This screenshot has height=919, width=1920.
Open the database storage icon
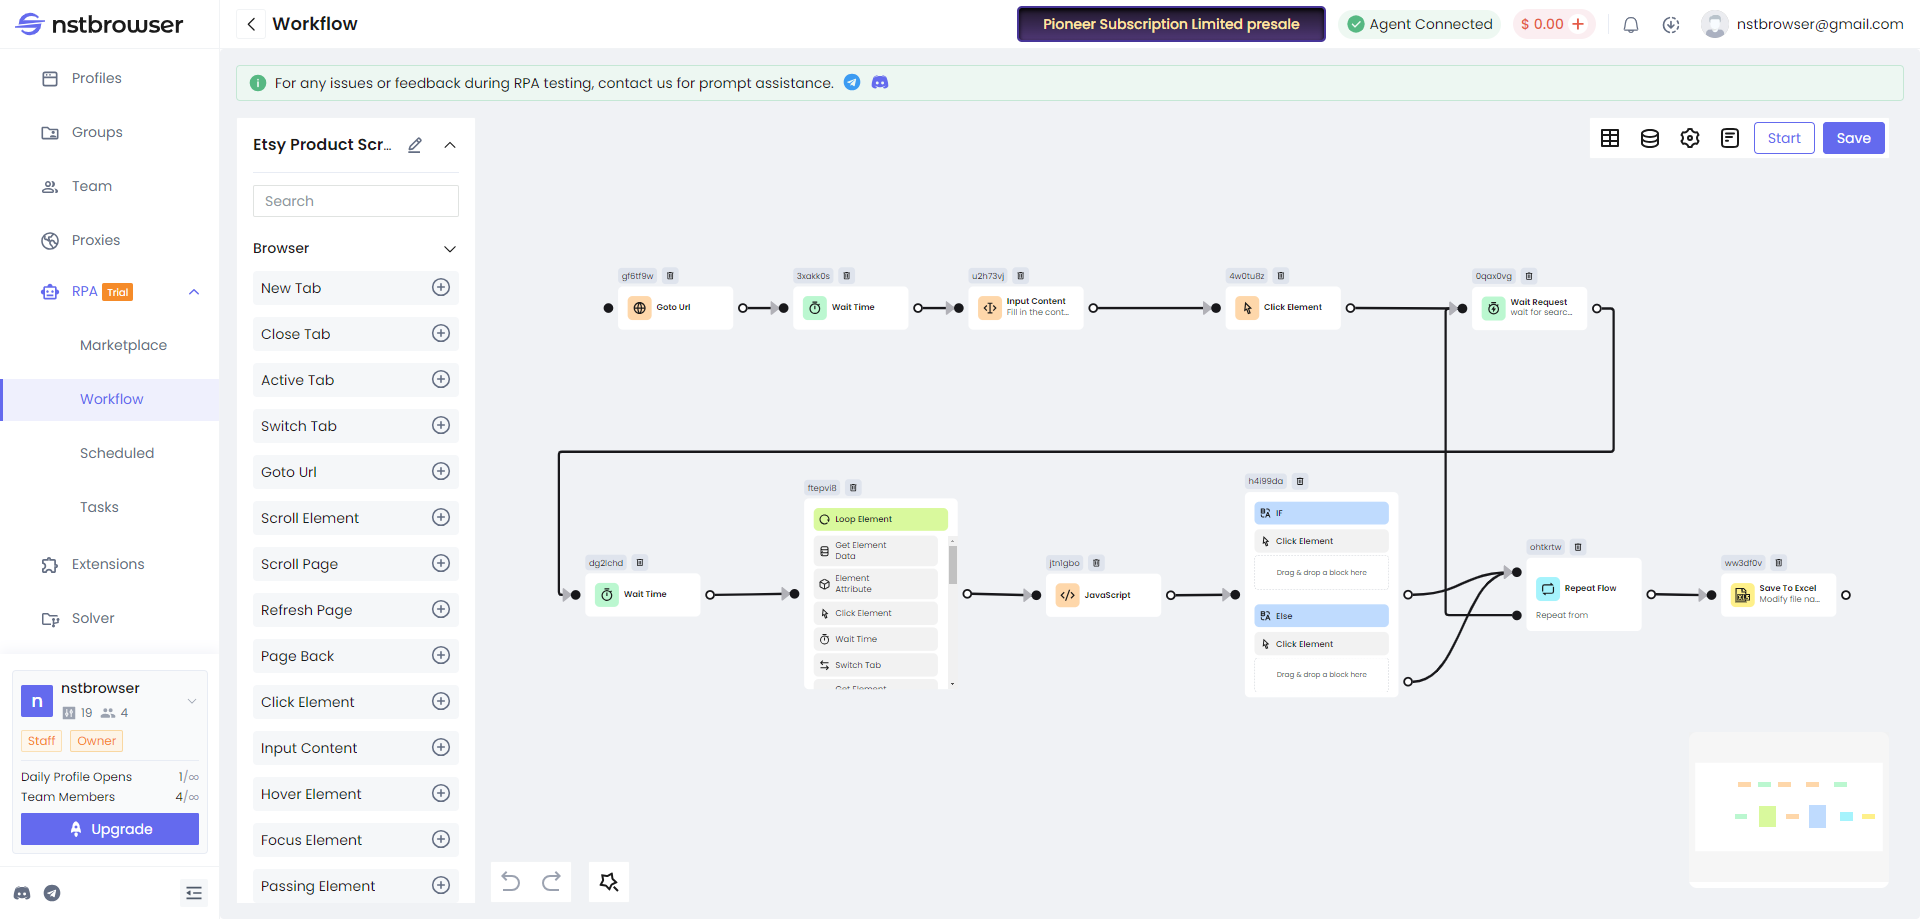(x=1650, y=138)
